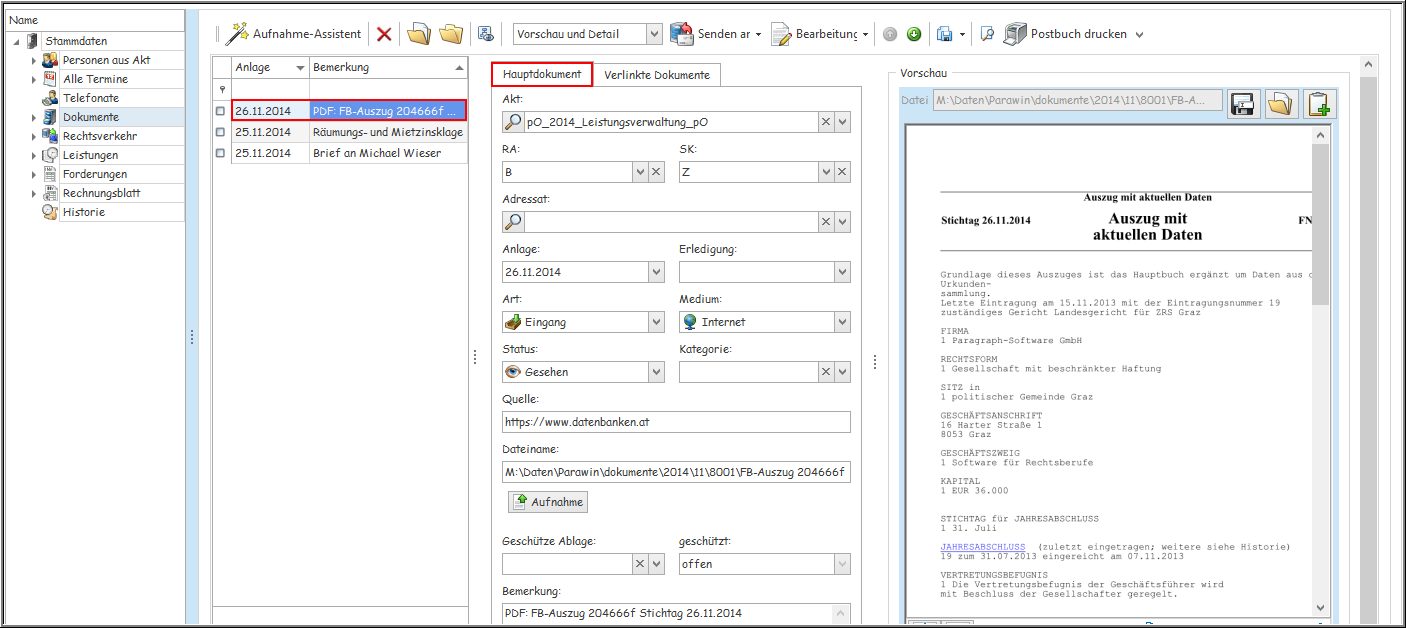Click the floppy disk save icon in Vorschau
This screenshot has width=1406, height=628.
[x=1243, y=103]
